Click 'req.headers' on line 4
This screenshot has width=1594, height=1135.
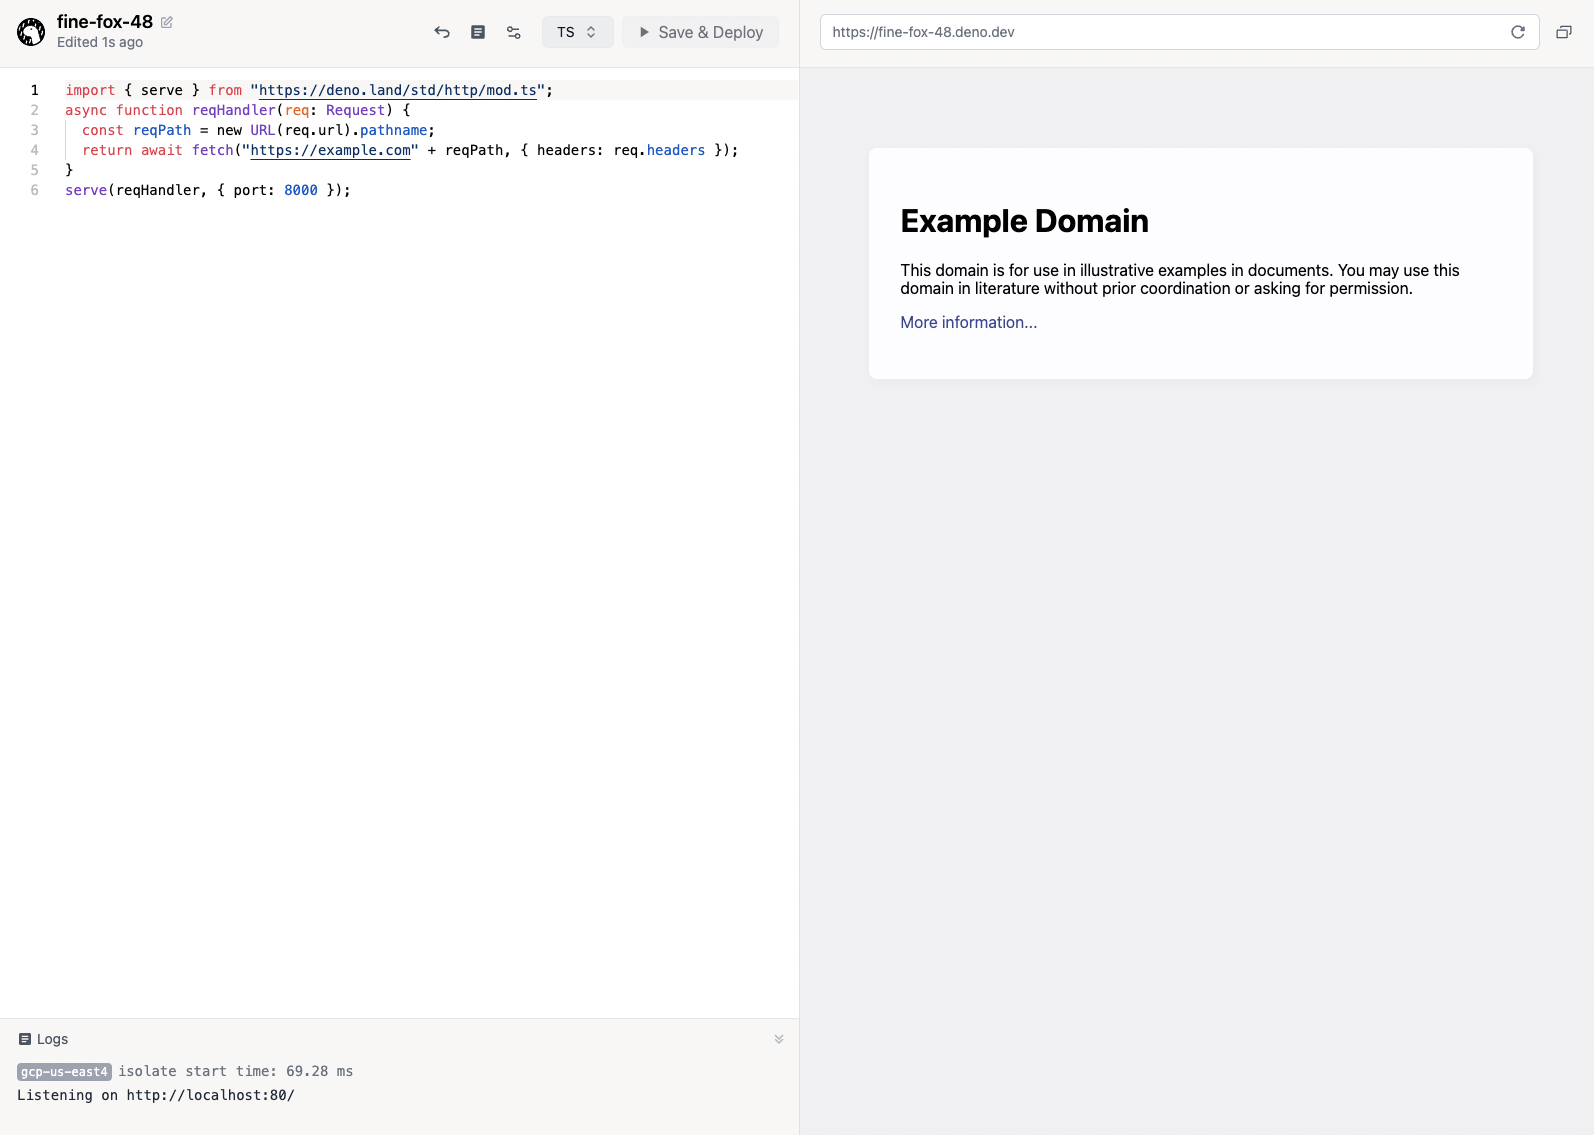659,150
